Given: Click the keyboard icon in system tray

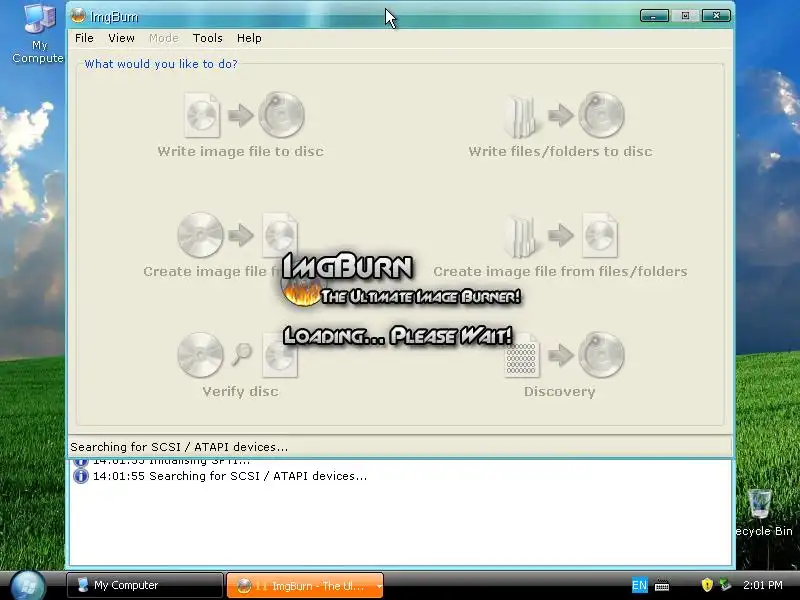Looking at the screenshot, I should click(662, 585).
